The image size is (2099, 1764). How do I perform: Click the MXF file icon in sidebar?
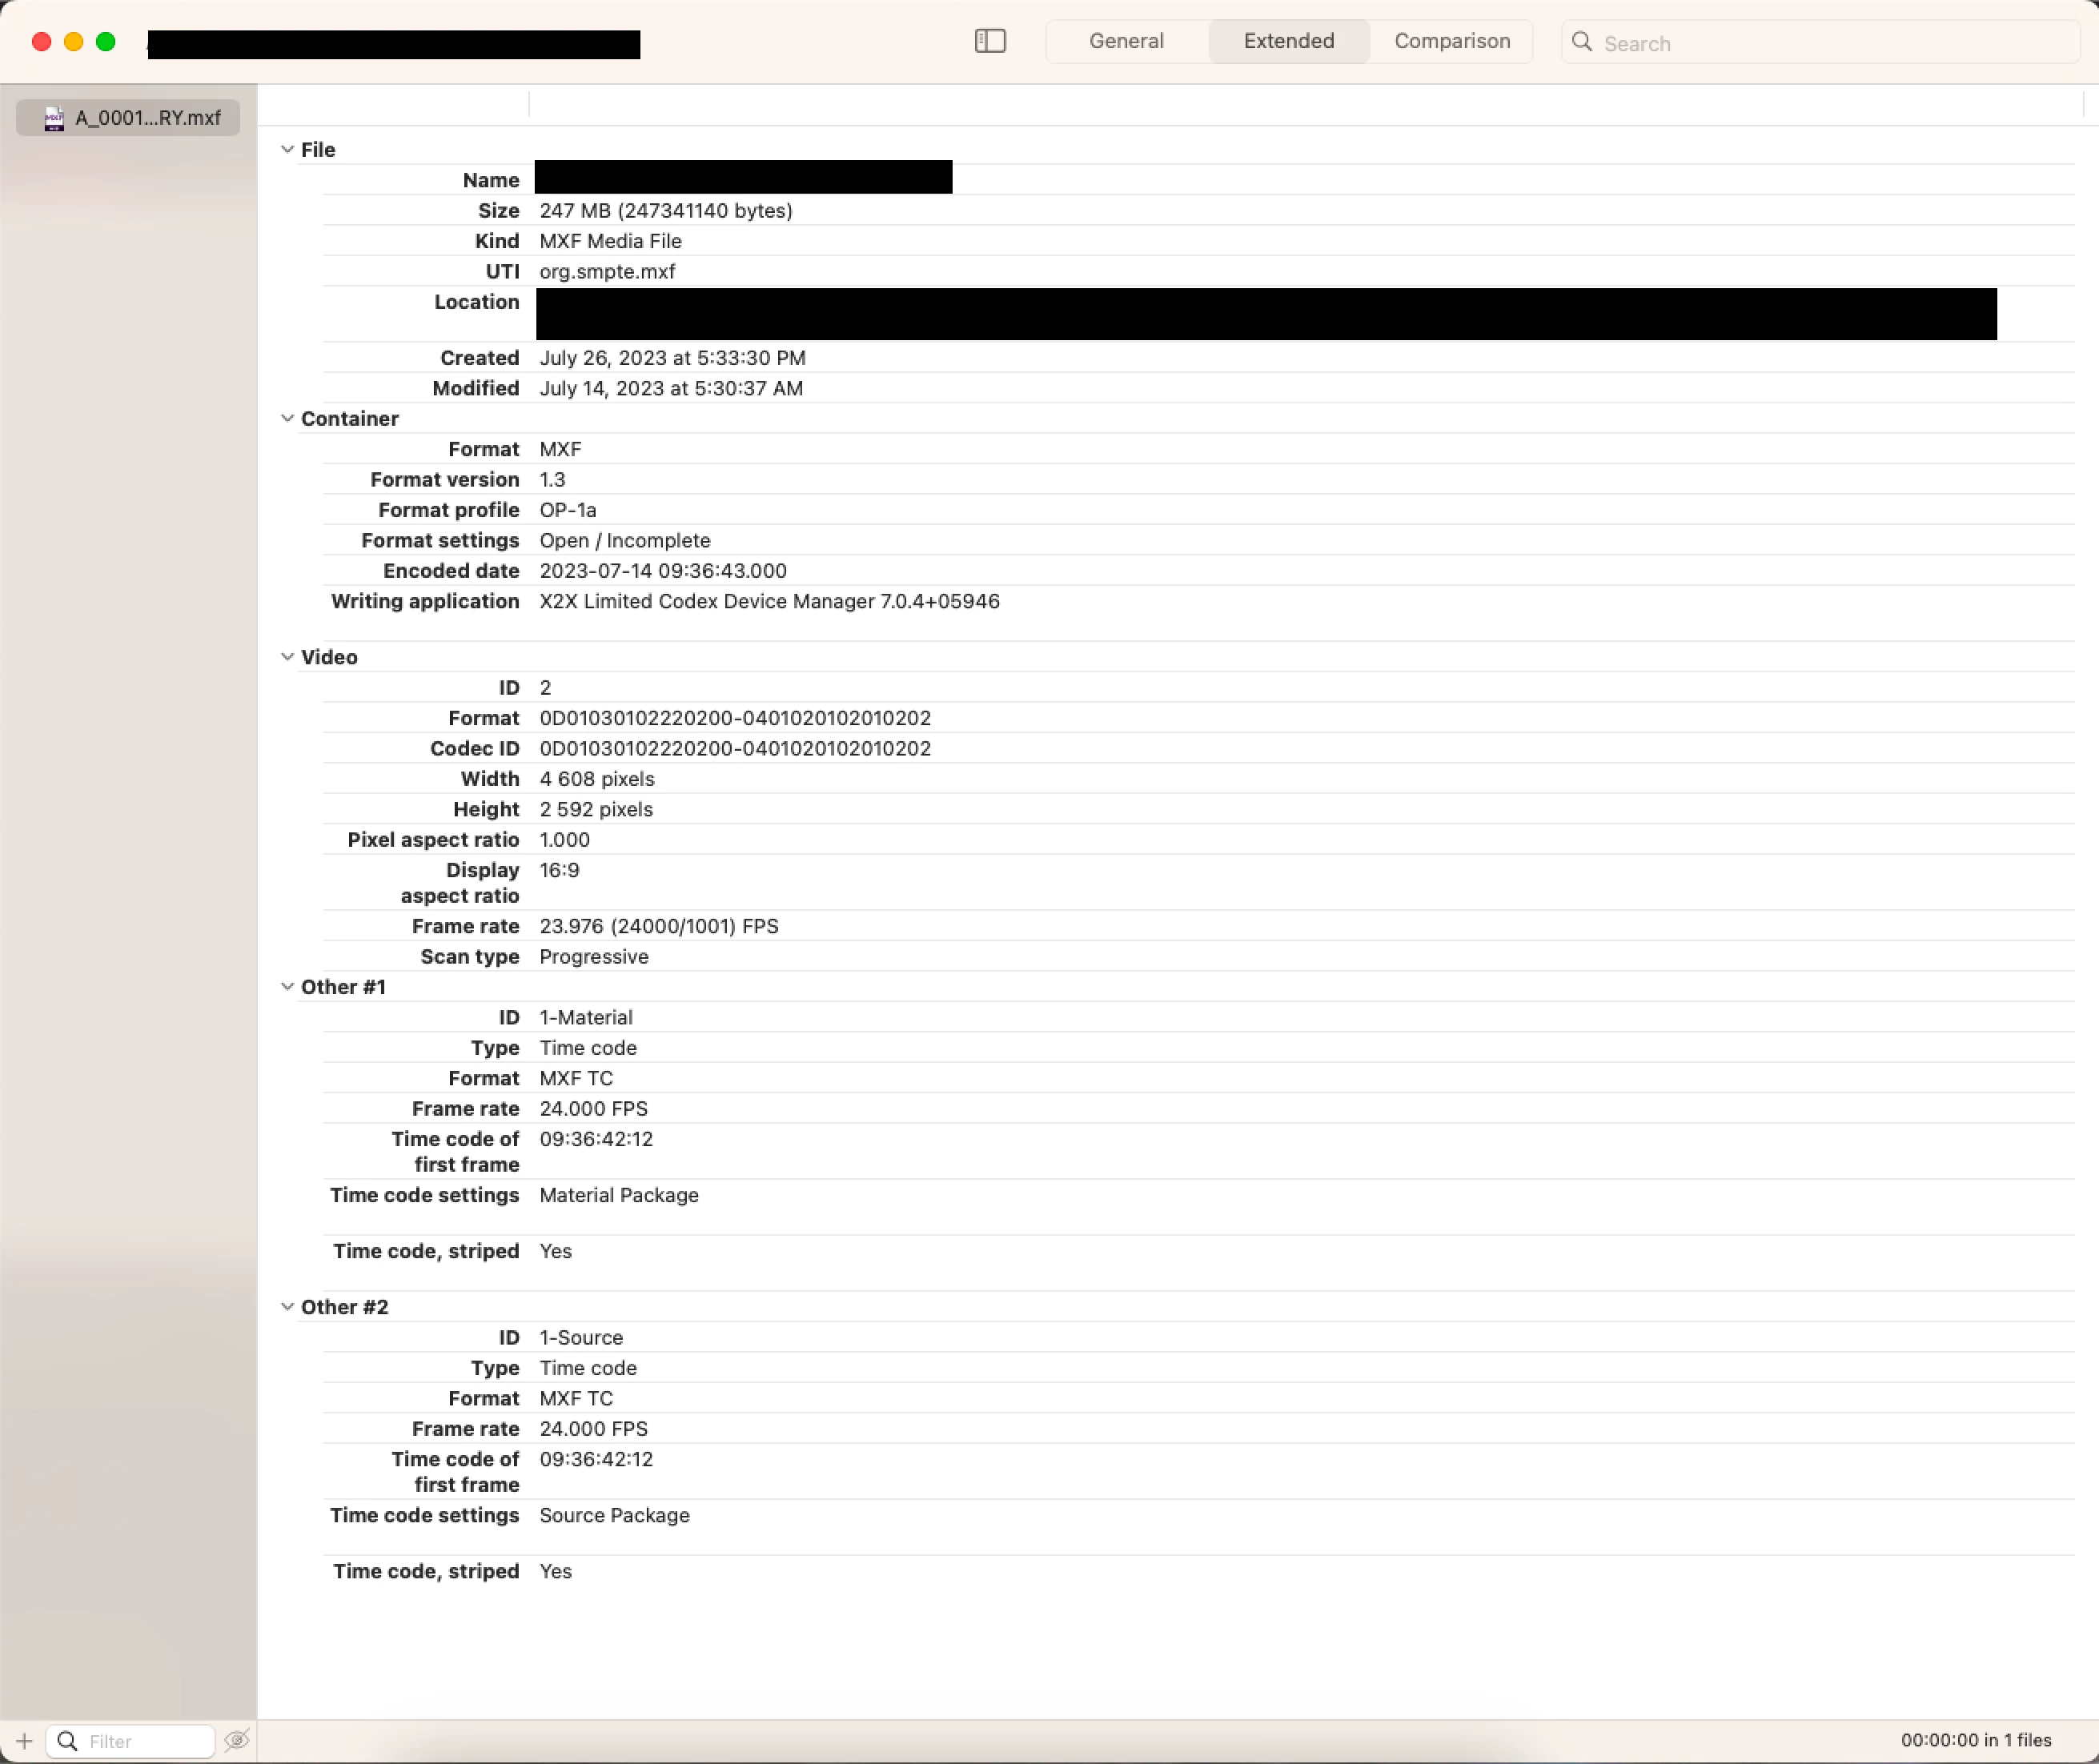[54, 118]
